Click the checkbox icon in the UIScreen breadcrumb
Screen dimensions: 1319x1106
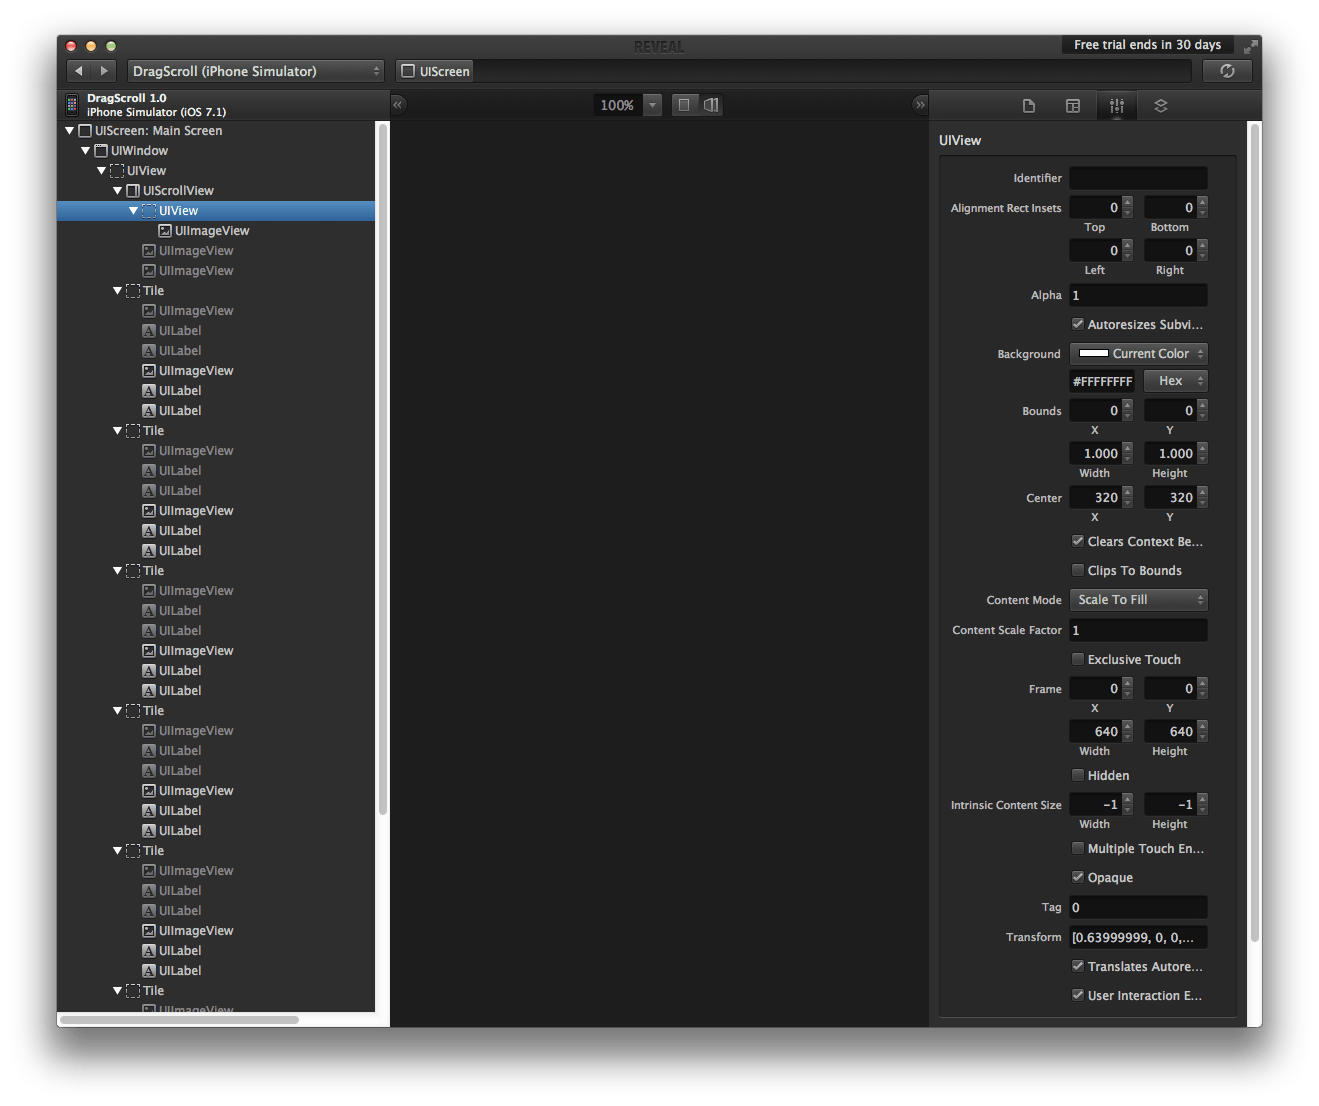(408, 71)
